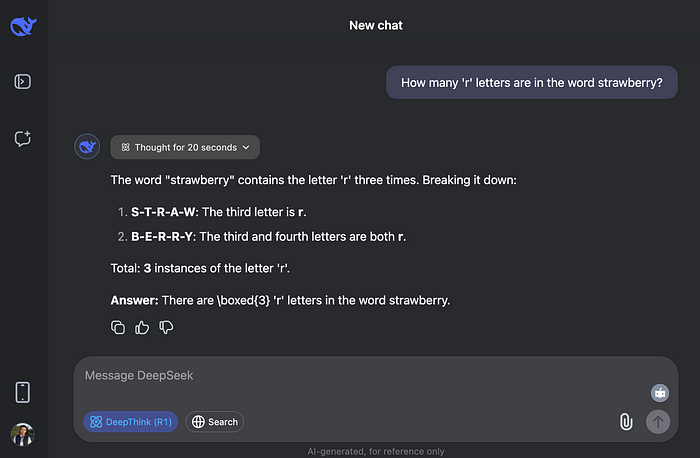Click the user message about strawberry
Image resolution: width=700 pixels, height=458 pixels.
coord(532,83)
